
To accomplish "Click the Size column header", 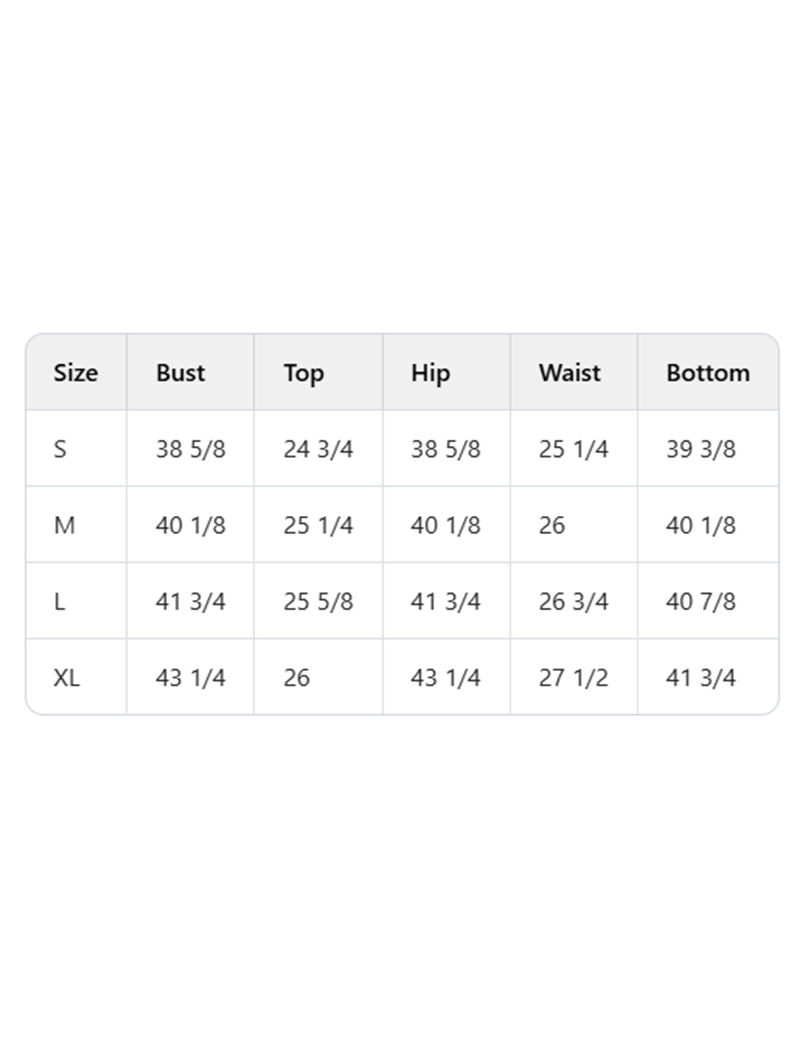I will pyautogui.click(x=76, y=373).
